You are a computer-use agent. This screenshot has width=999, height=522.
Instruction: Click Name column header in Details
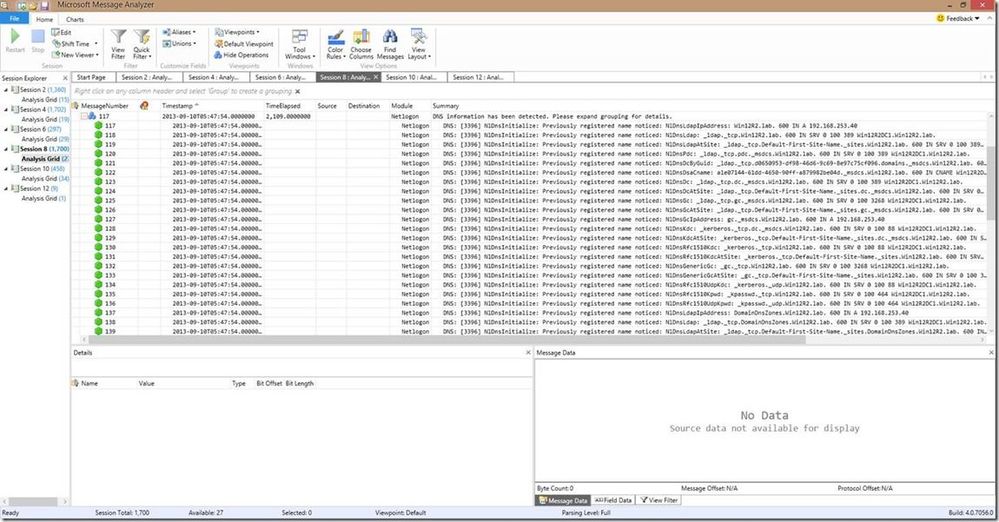point(90,384)
